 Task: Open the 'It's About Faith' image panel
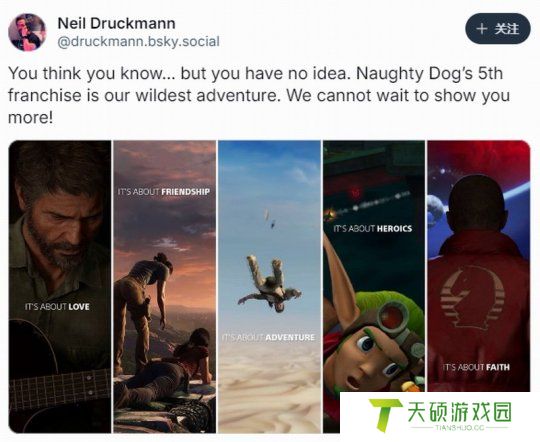pyautogui.click(x=479, y=266)
